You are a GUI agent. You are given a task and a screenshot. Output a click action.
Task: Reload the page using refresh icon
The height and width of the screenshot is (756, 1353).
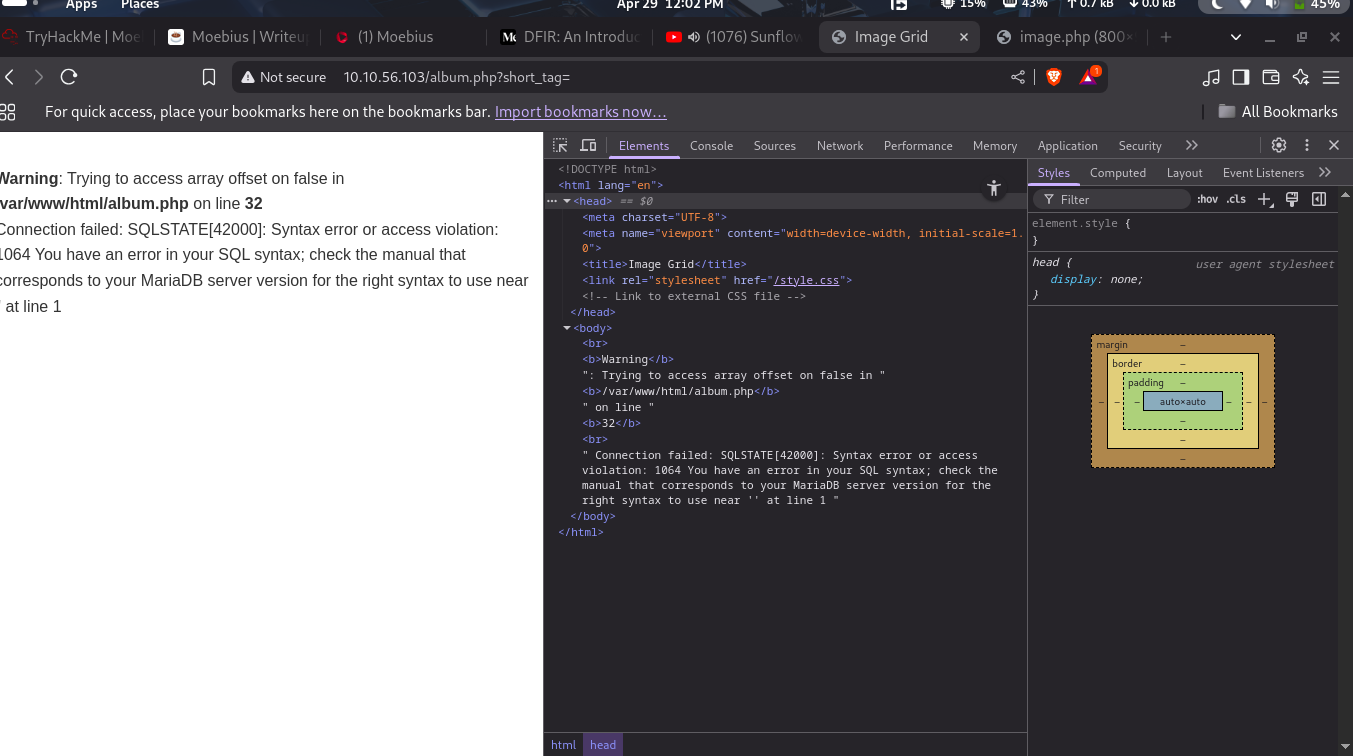(69, 77)
